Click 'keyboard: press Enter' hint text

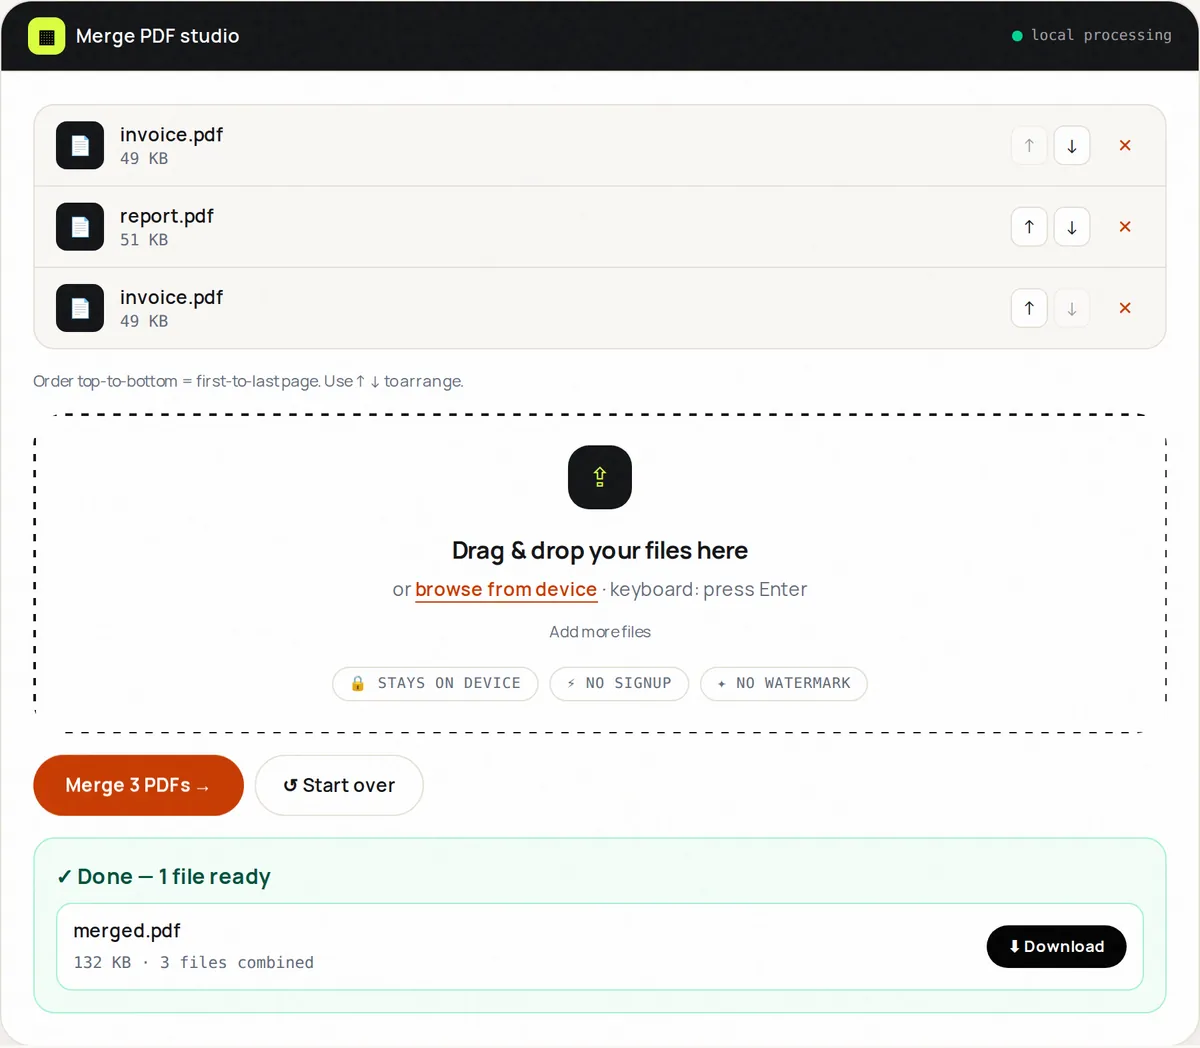[708, 590]
